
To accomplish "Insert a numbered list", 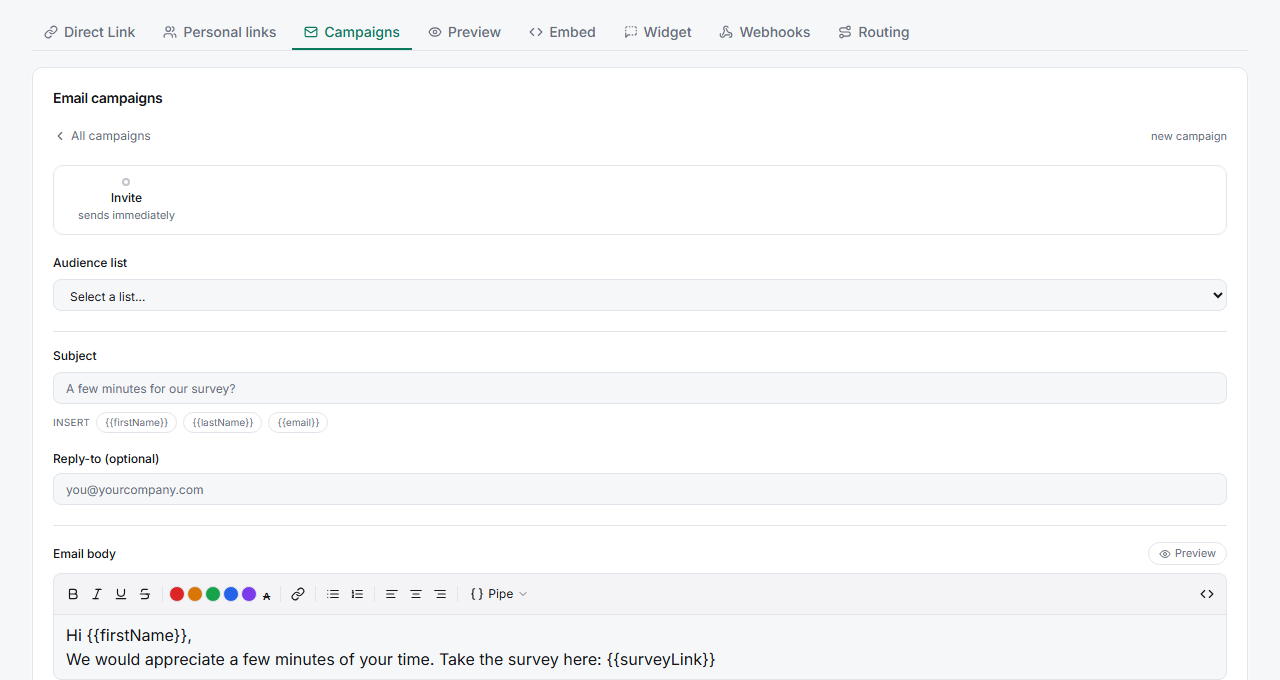I will [357, 594].
